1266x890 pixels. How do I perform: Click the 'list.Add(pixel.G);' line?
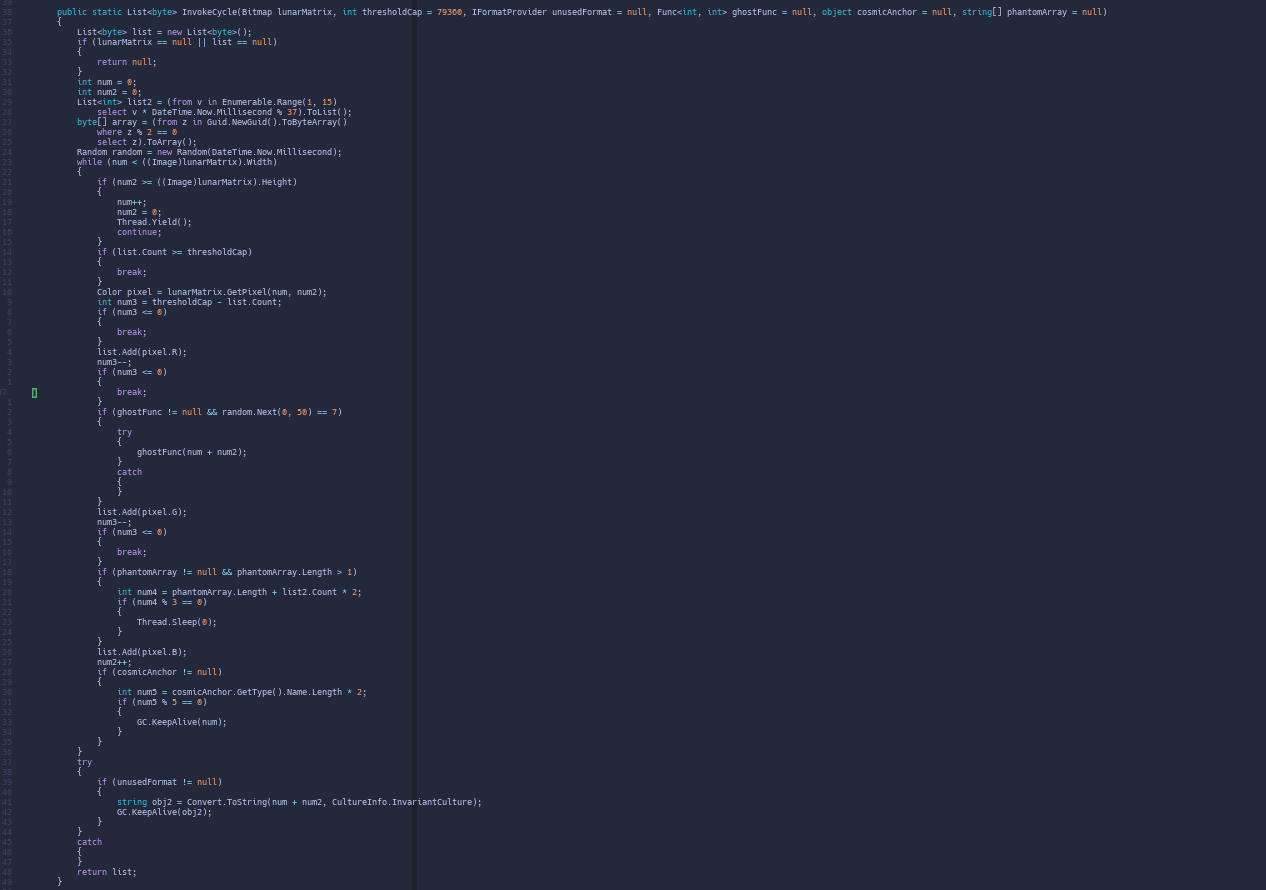tap(142, 512)
